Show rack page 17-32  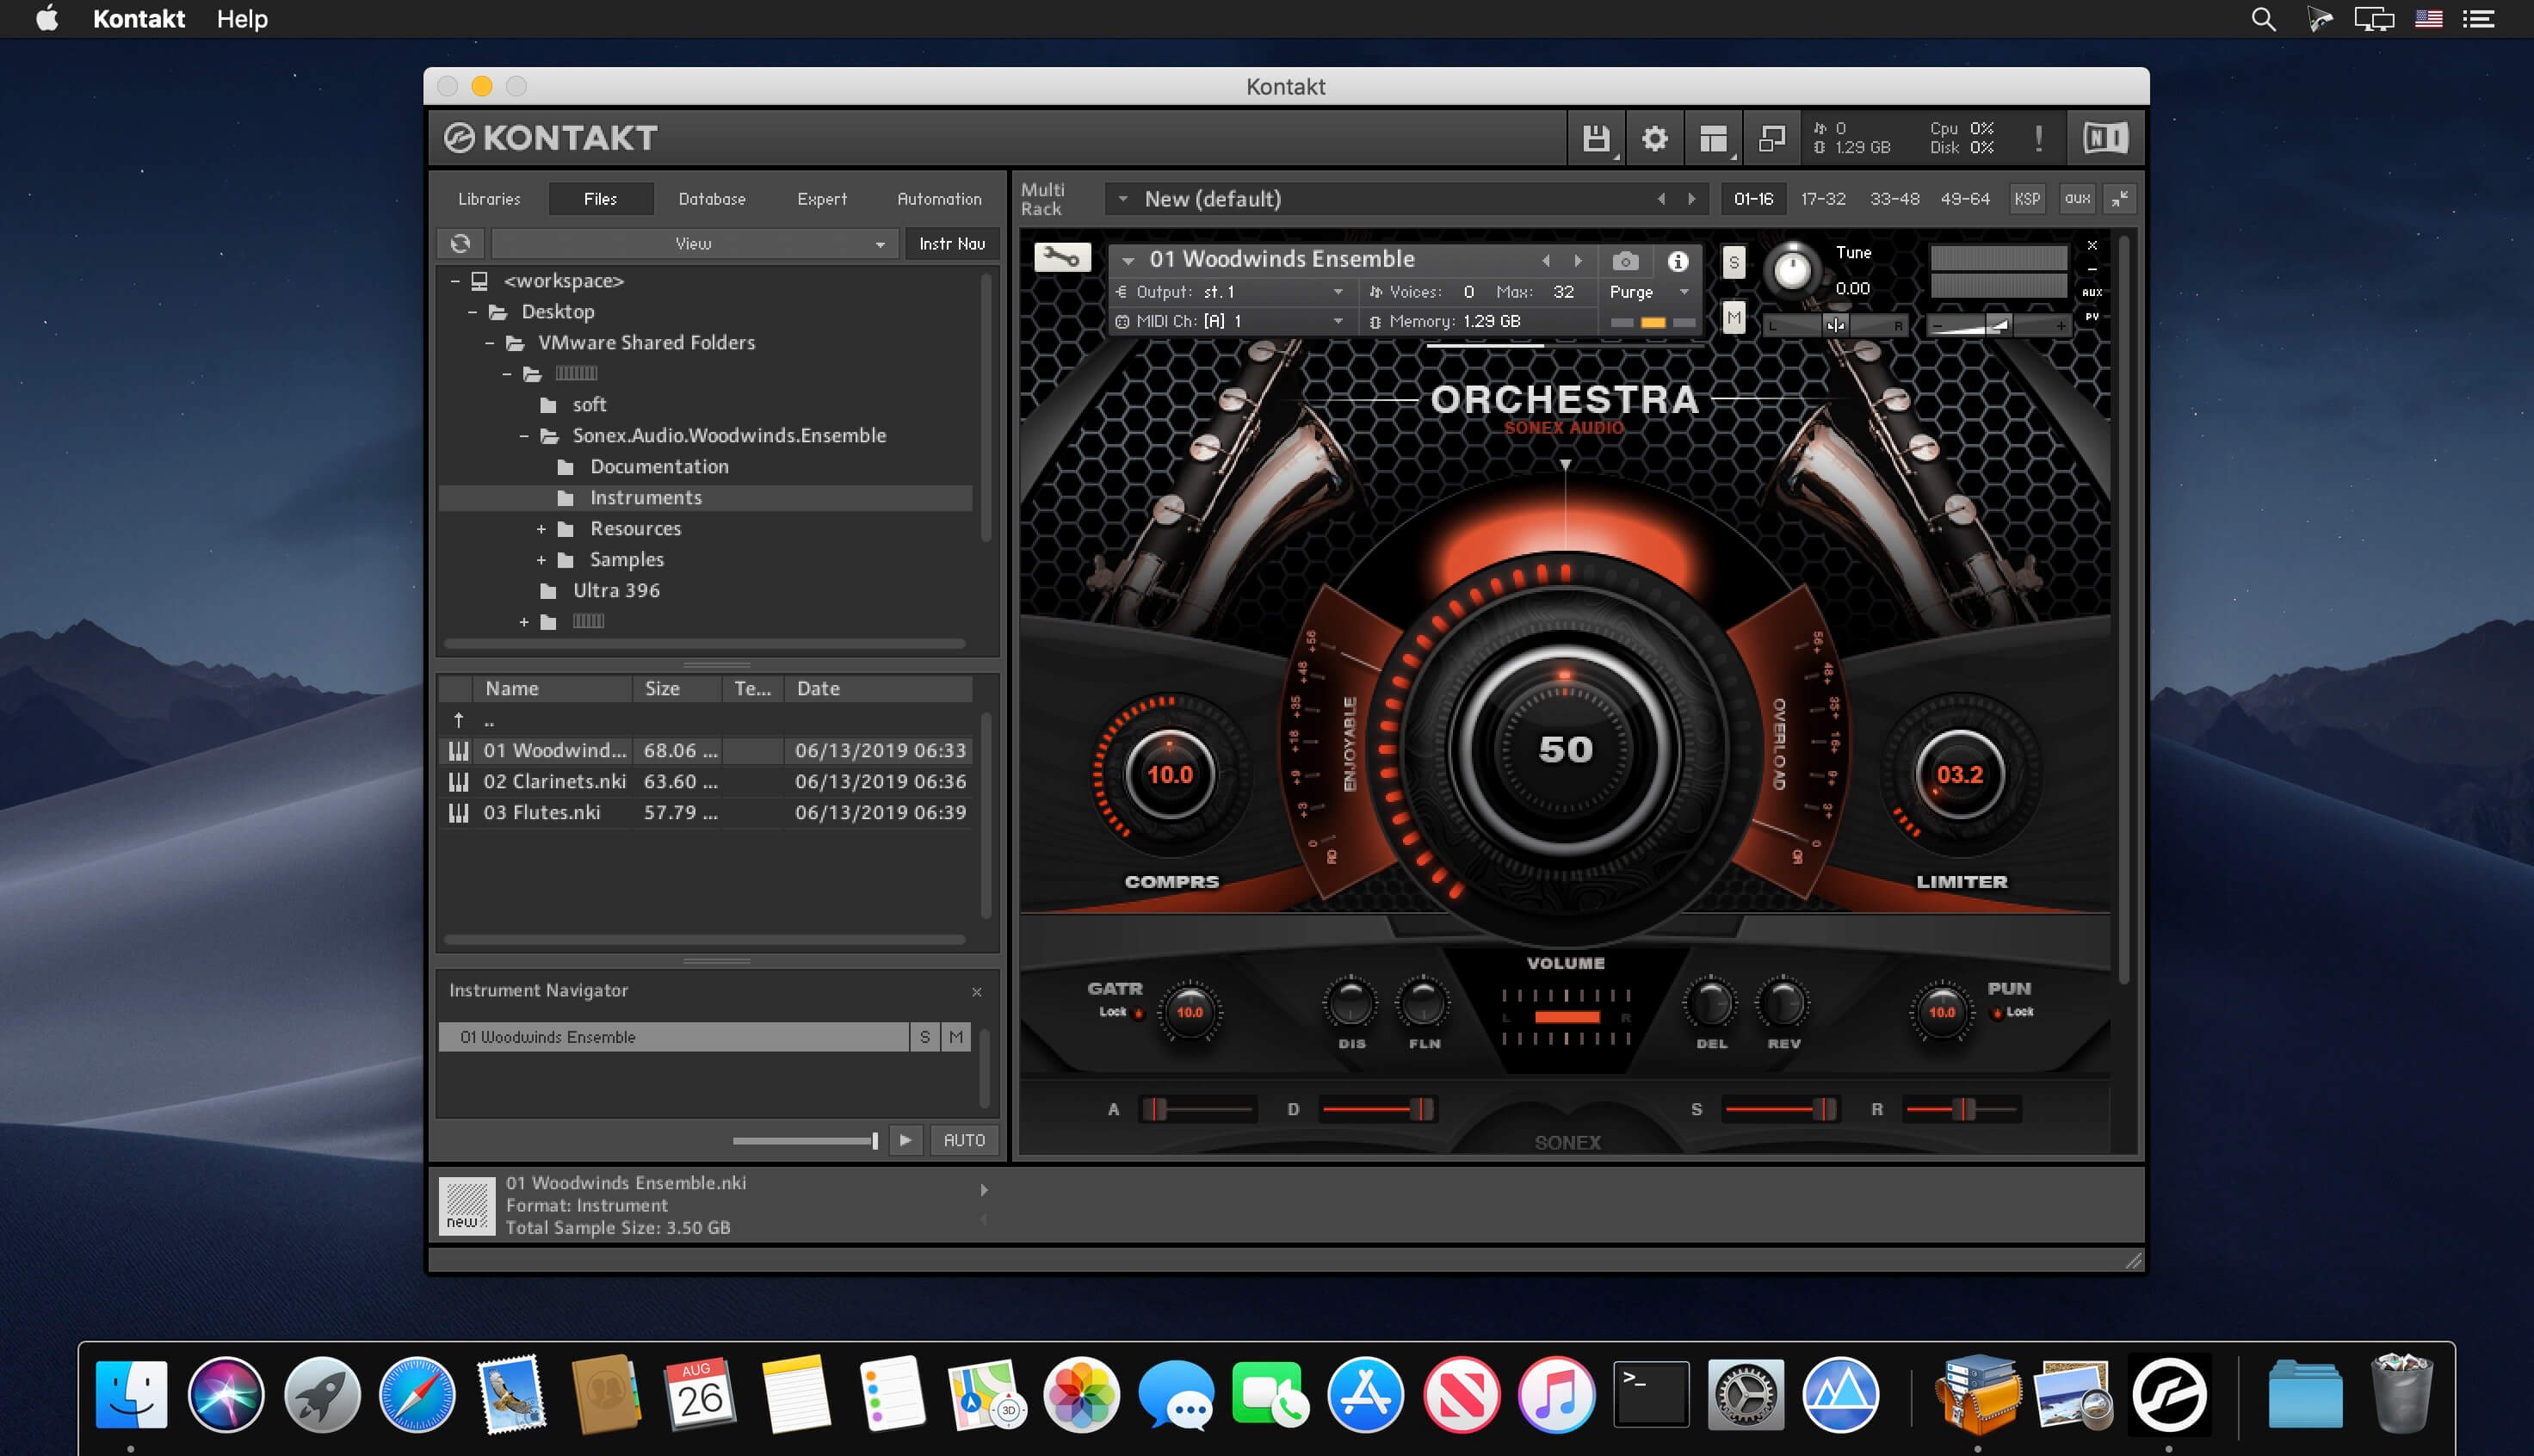[1823, 199]
